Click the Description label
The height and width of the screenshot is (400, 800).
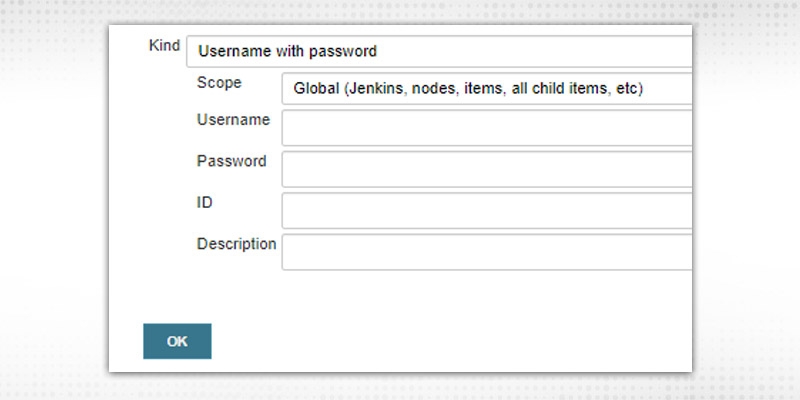click(236, 243)
